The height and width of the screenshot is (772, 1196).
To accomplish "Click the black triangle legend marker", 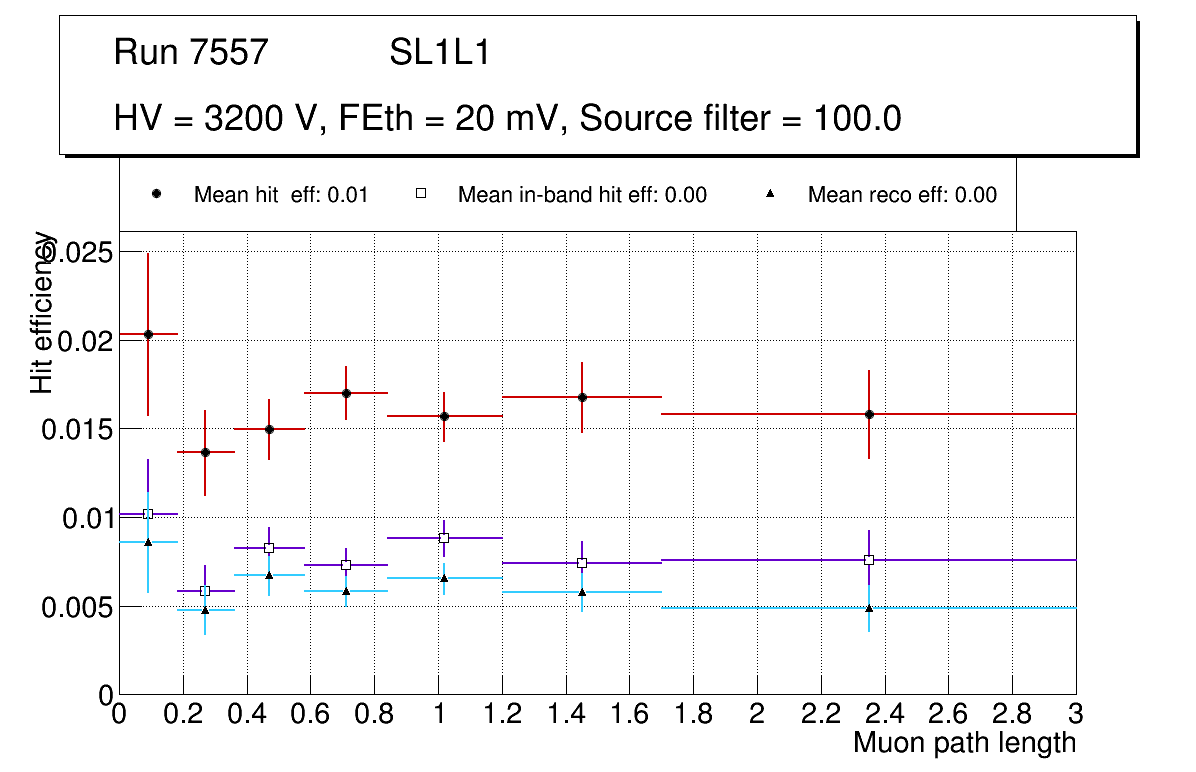I will (770, 195).
